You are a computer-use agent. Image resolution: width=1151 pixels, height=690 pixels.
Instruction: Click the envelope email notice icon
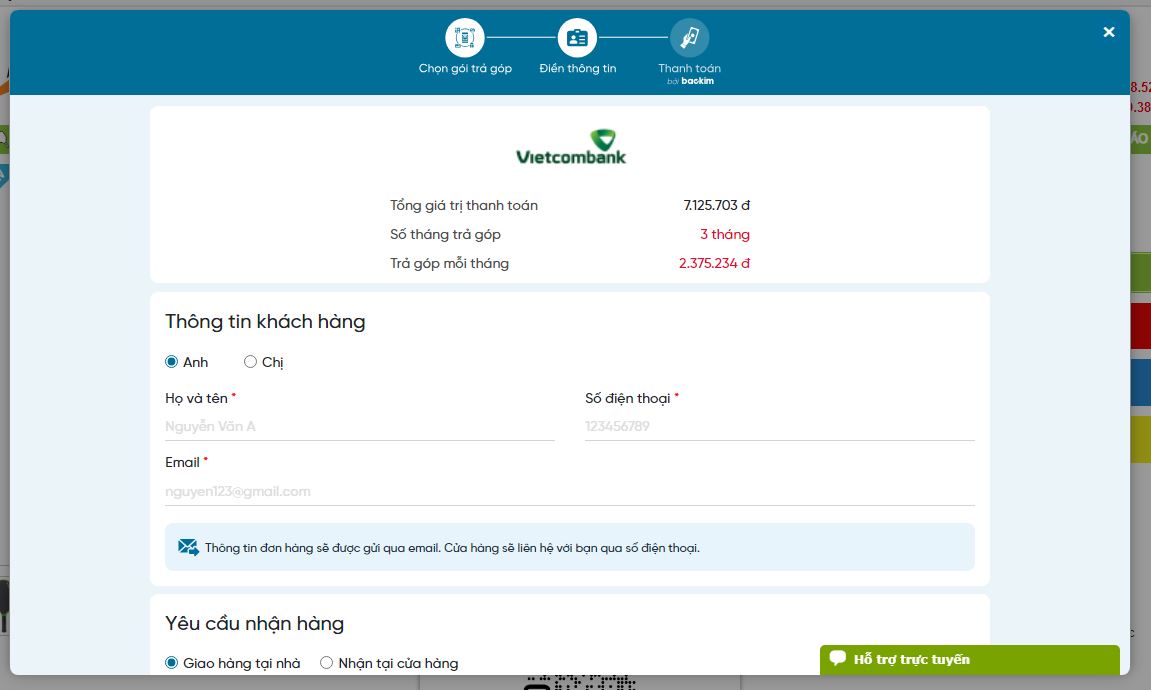[188, 547]
